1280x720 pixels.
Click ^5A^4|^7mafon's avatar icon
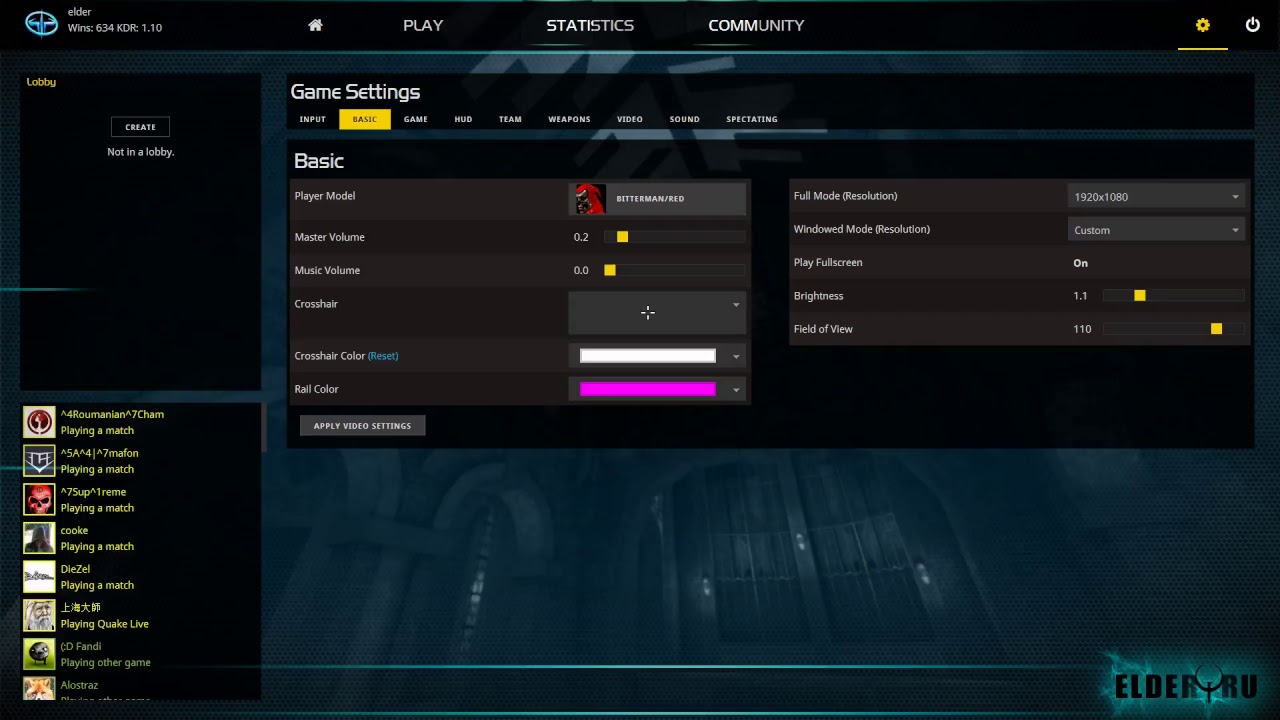(x=39, y=461)
